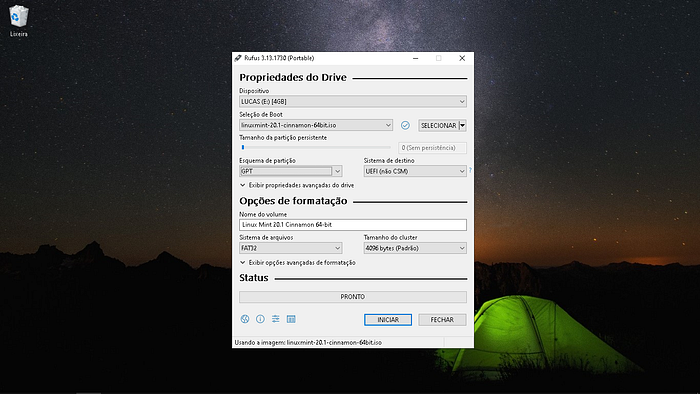Open the Rufus about info icon
The width and height of the screenshot is (700, 394).
point(260,319)
